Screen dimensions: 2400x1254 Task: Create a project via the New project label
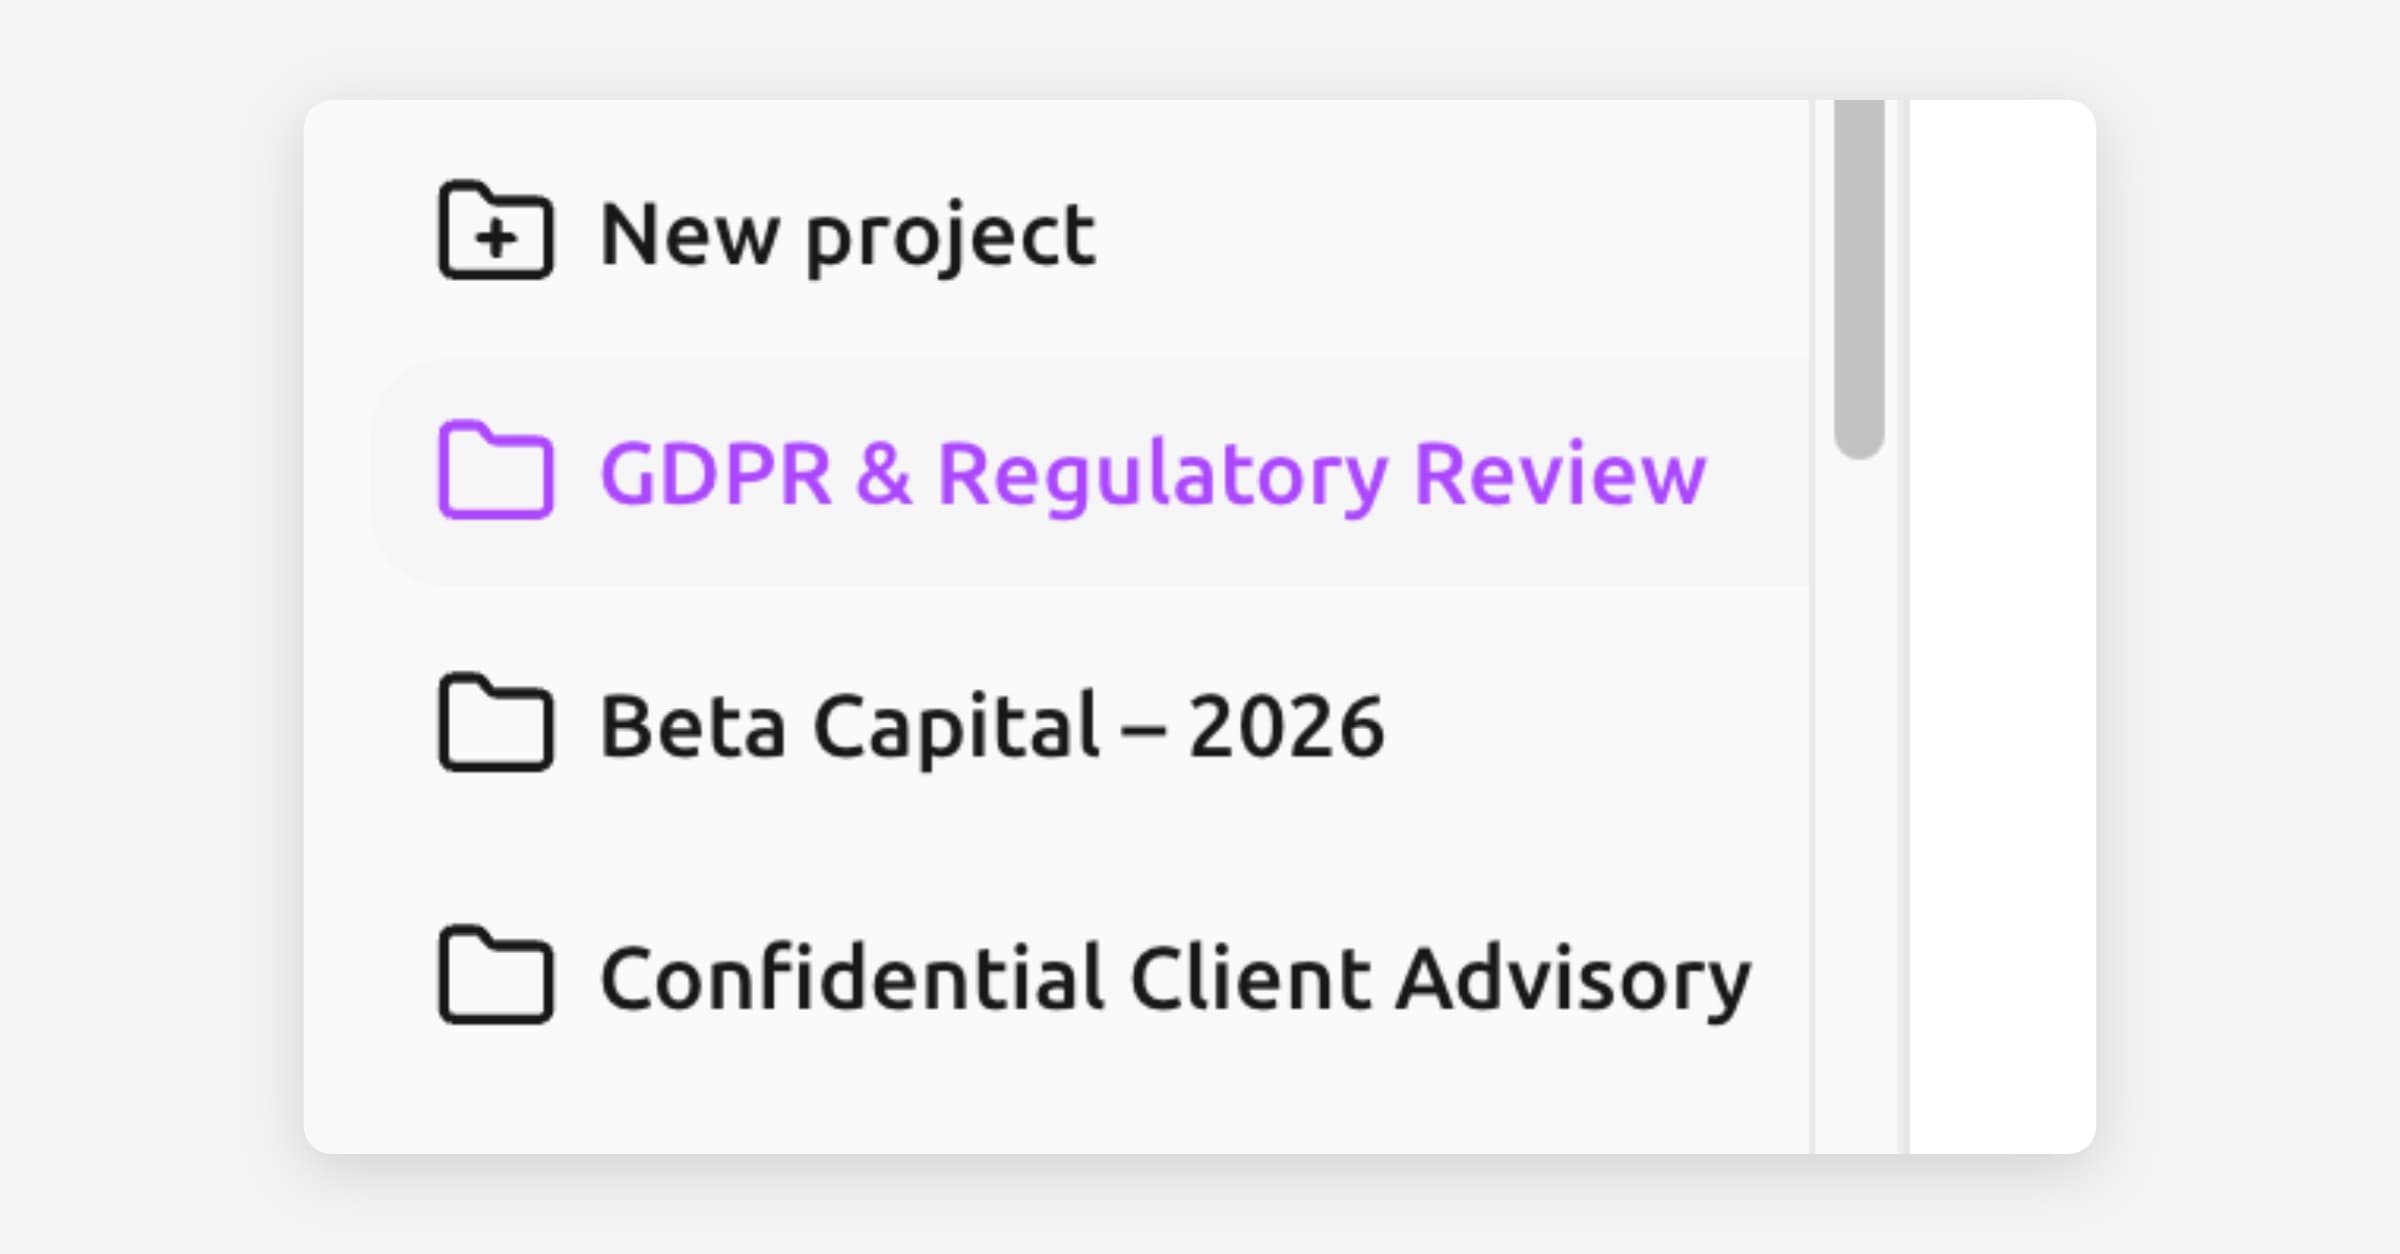click(x=847, y=235)
